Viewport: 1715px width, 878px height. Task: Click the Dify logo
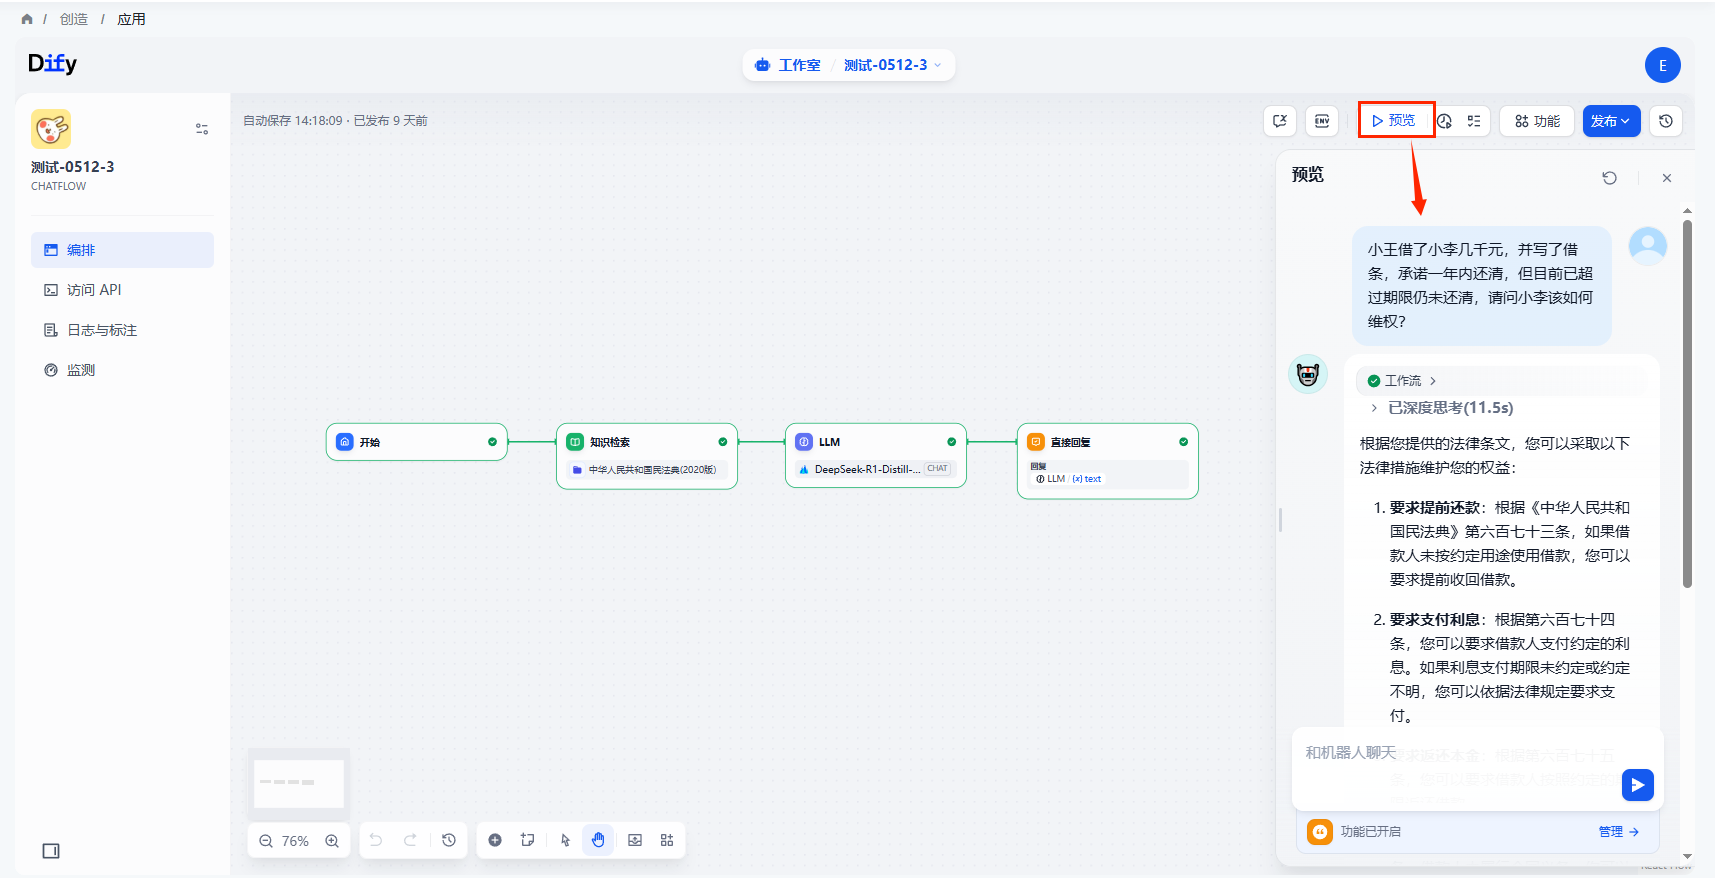tap(52, 63)
